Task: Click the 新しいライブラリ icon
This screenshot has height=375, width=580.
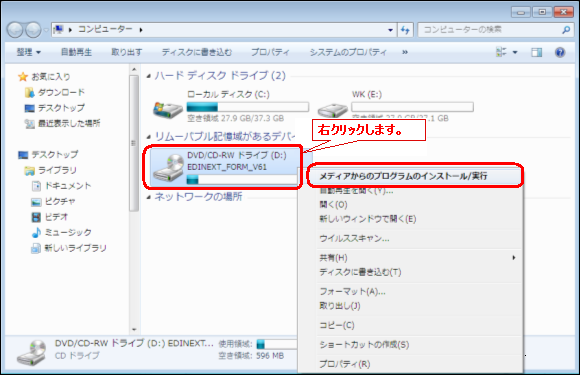Action: pyautogui.click(x=36, y=248)
